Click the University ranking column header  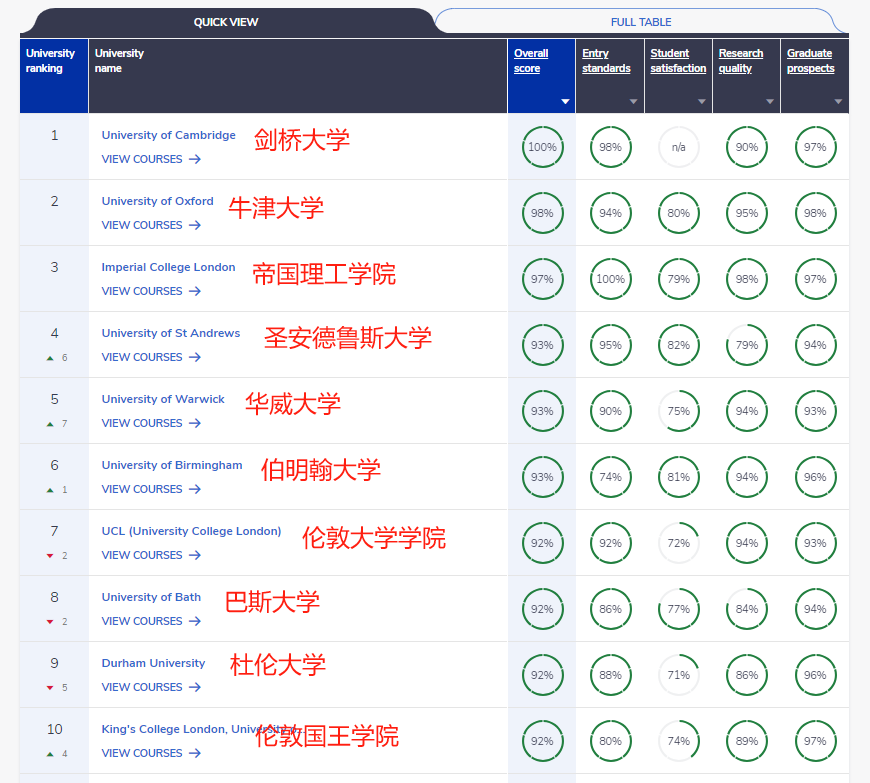click(54, 76)
